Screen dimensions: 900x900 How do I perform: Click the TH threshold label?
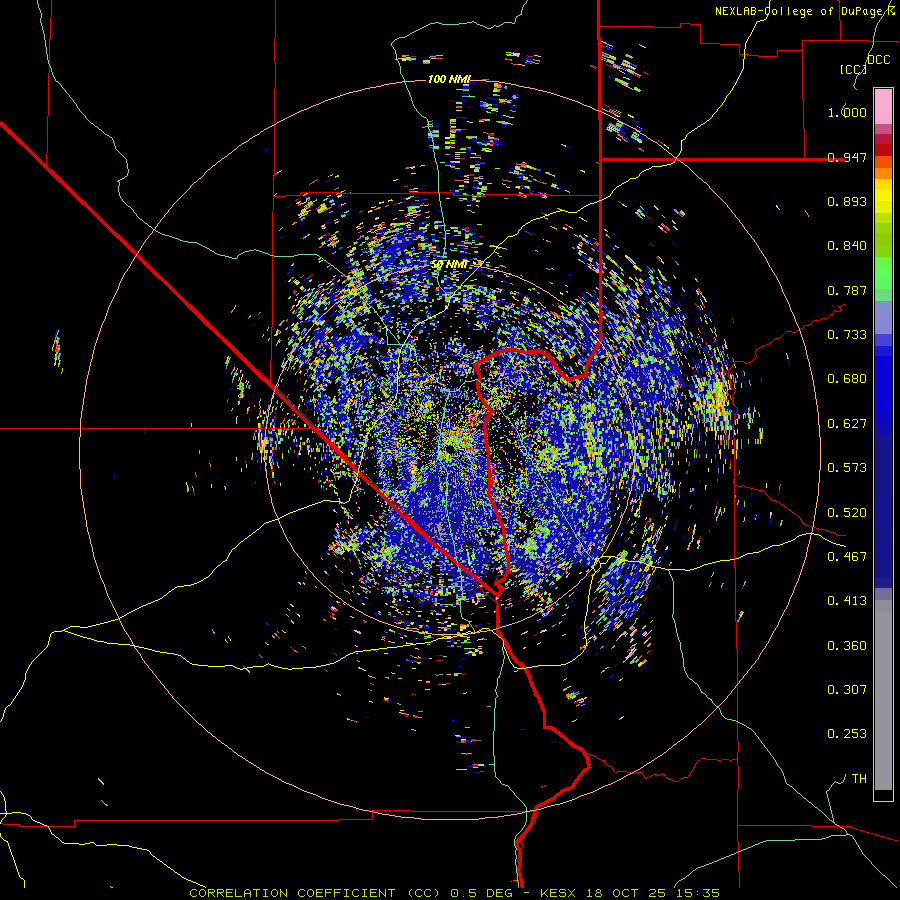pyautogui.click(x=859, y=779)
